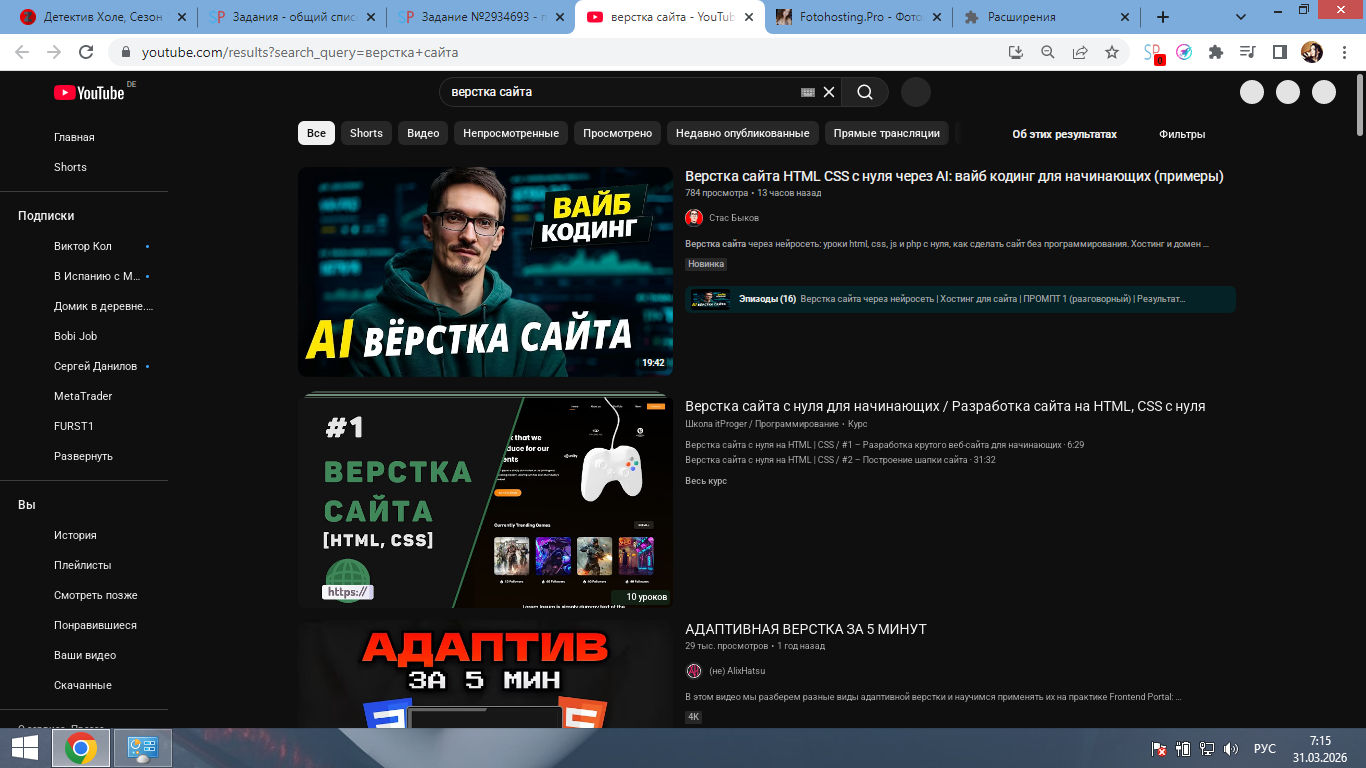1366x768 pixels.
Task: Clear the YouTube search query
Action: [x=829, y=92]
